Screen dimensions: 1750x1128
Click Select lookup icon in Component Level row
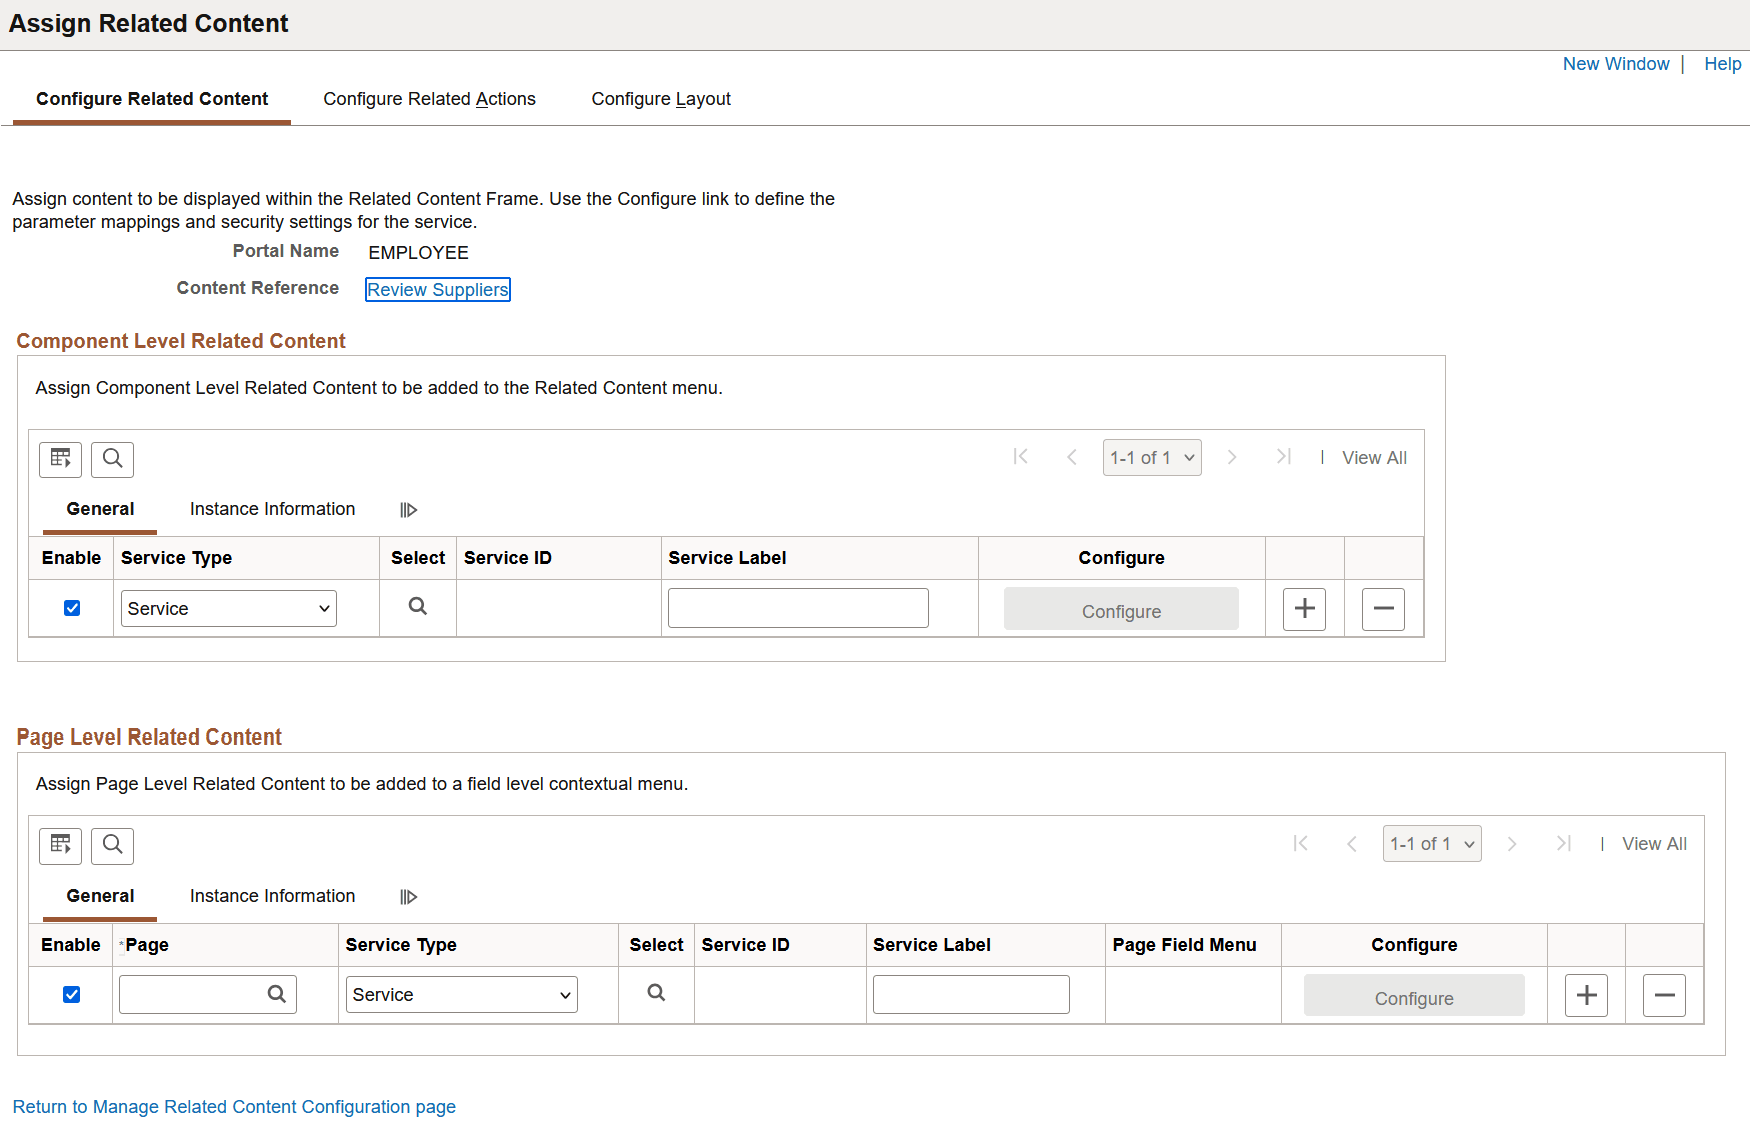pos(418,606)
